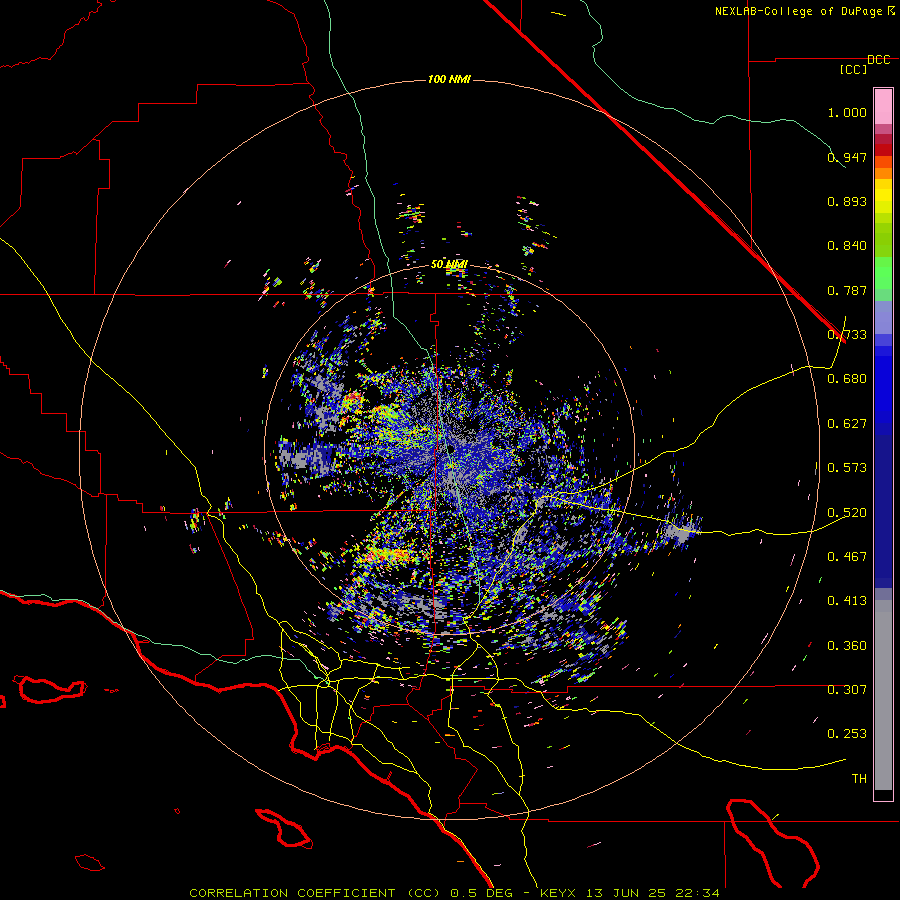Click the 100 NMI range ring label
This screenshot has height=900, width=900.
click(449, 79)
